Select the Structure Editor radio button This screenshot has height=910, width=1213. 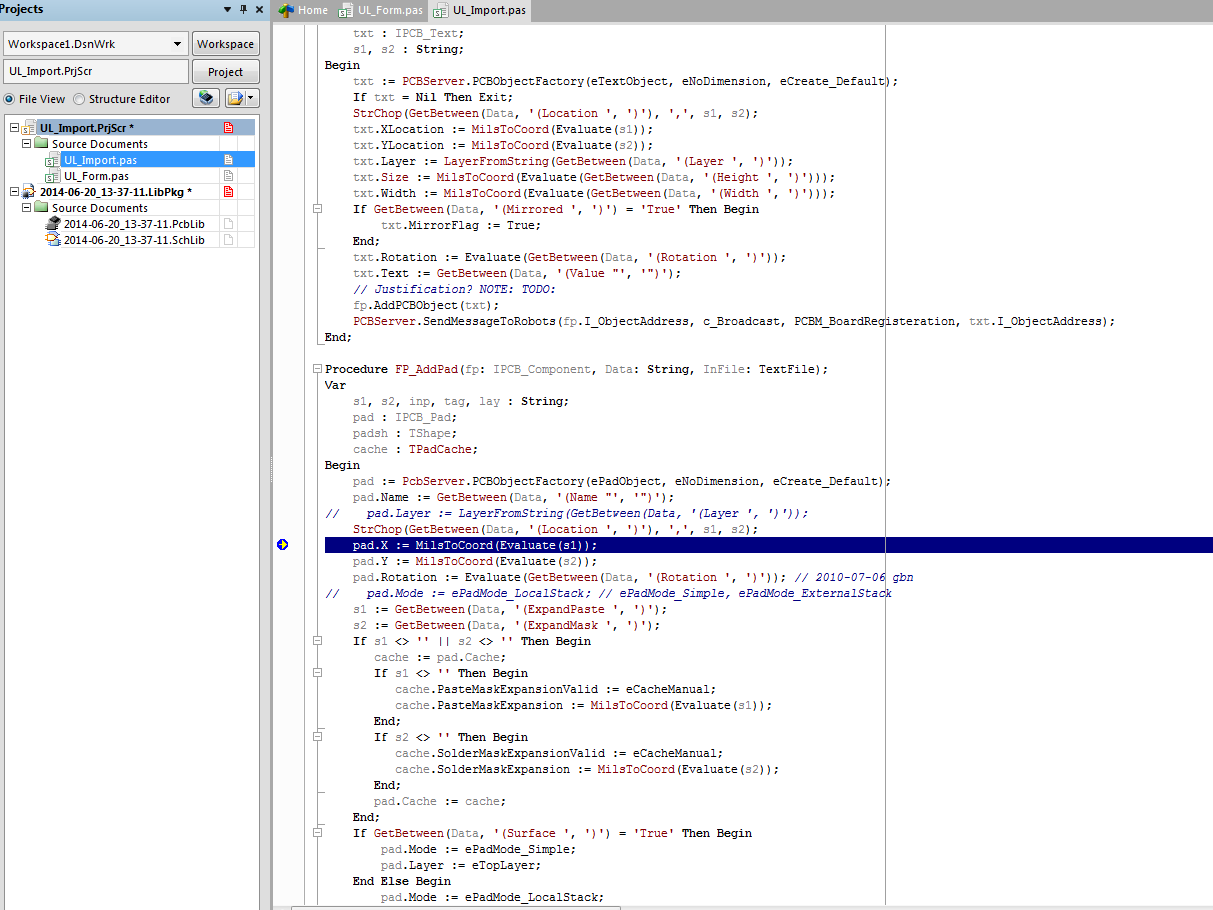(x=80, y=99)
